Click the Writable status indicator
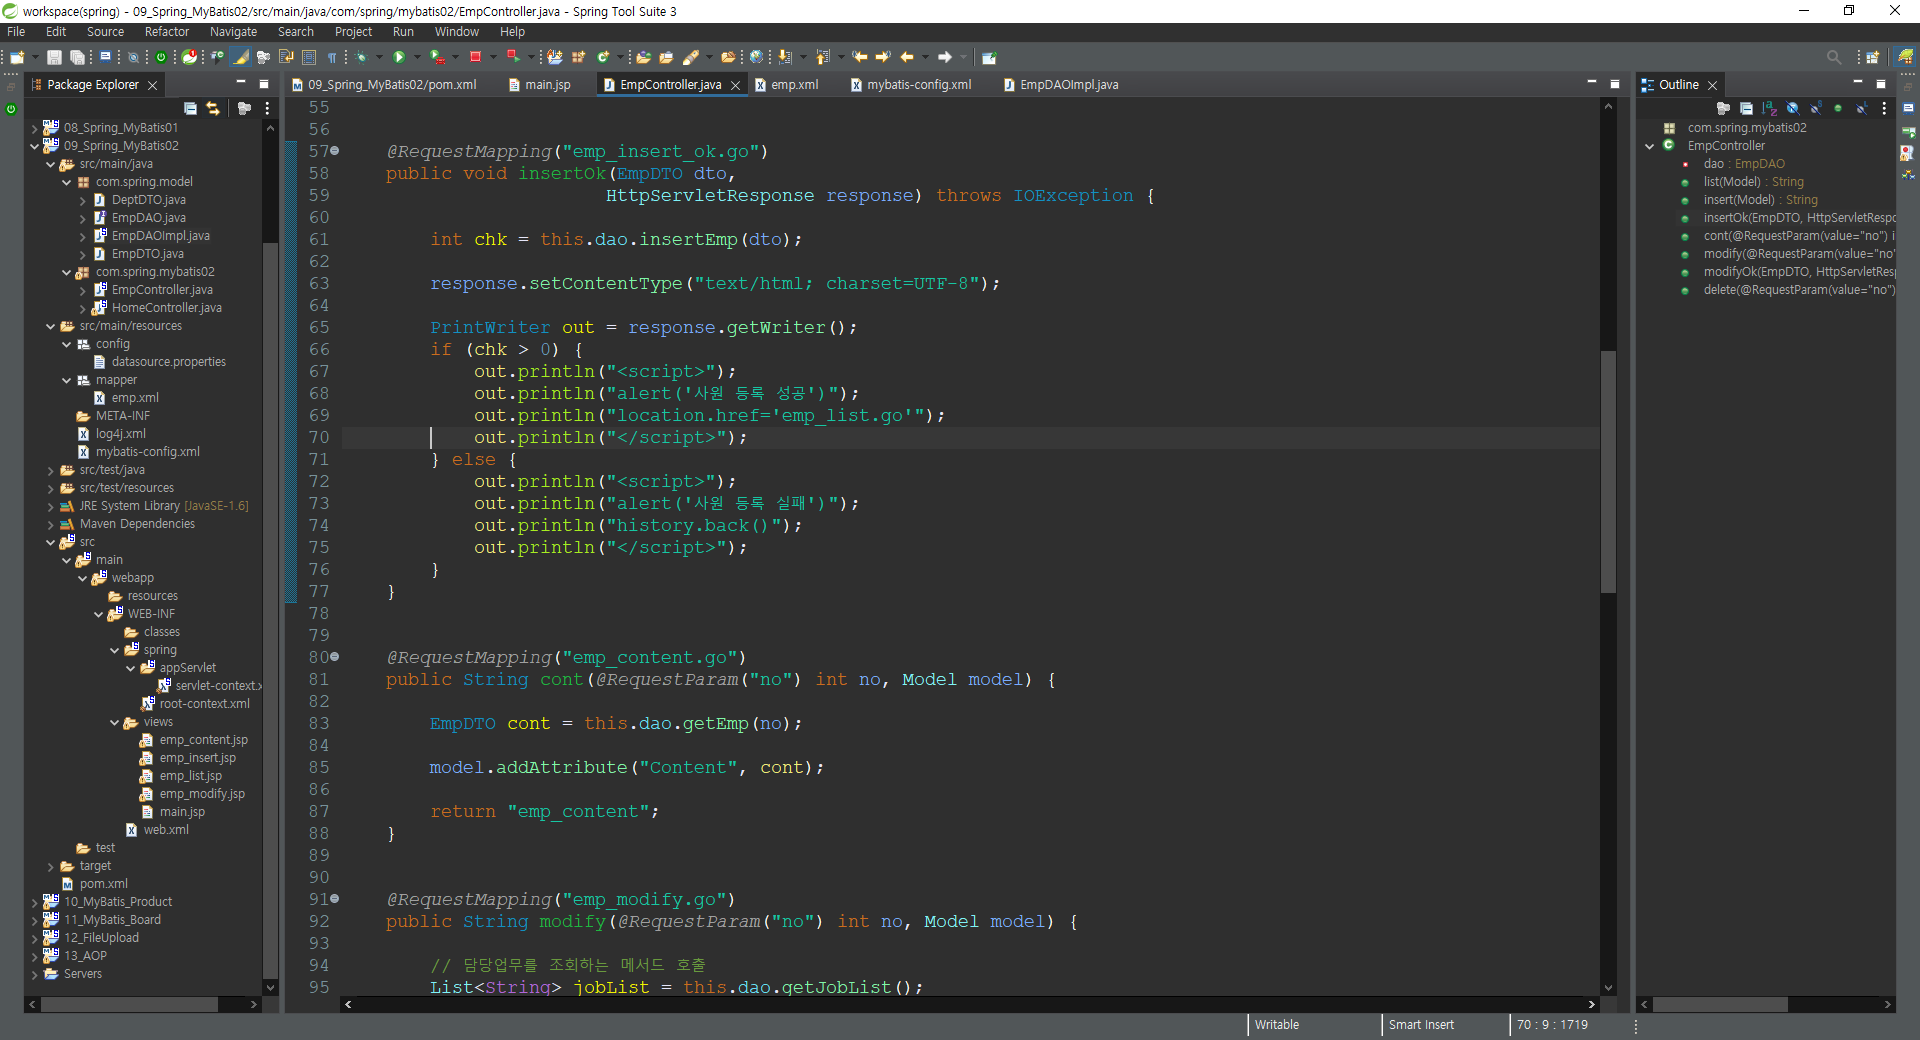The image size is (1920, 1040). [x=1277, y=1025]
